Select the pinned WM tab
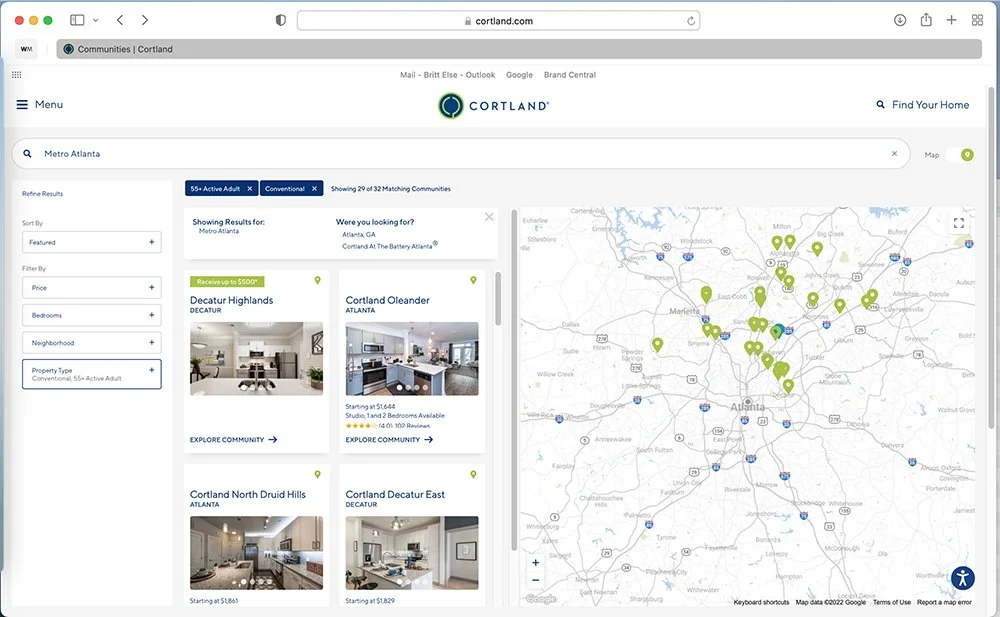This screenshot has width=1000, height=617. coord(26,49)
